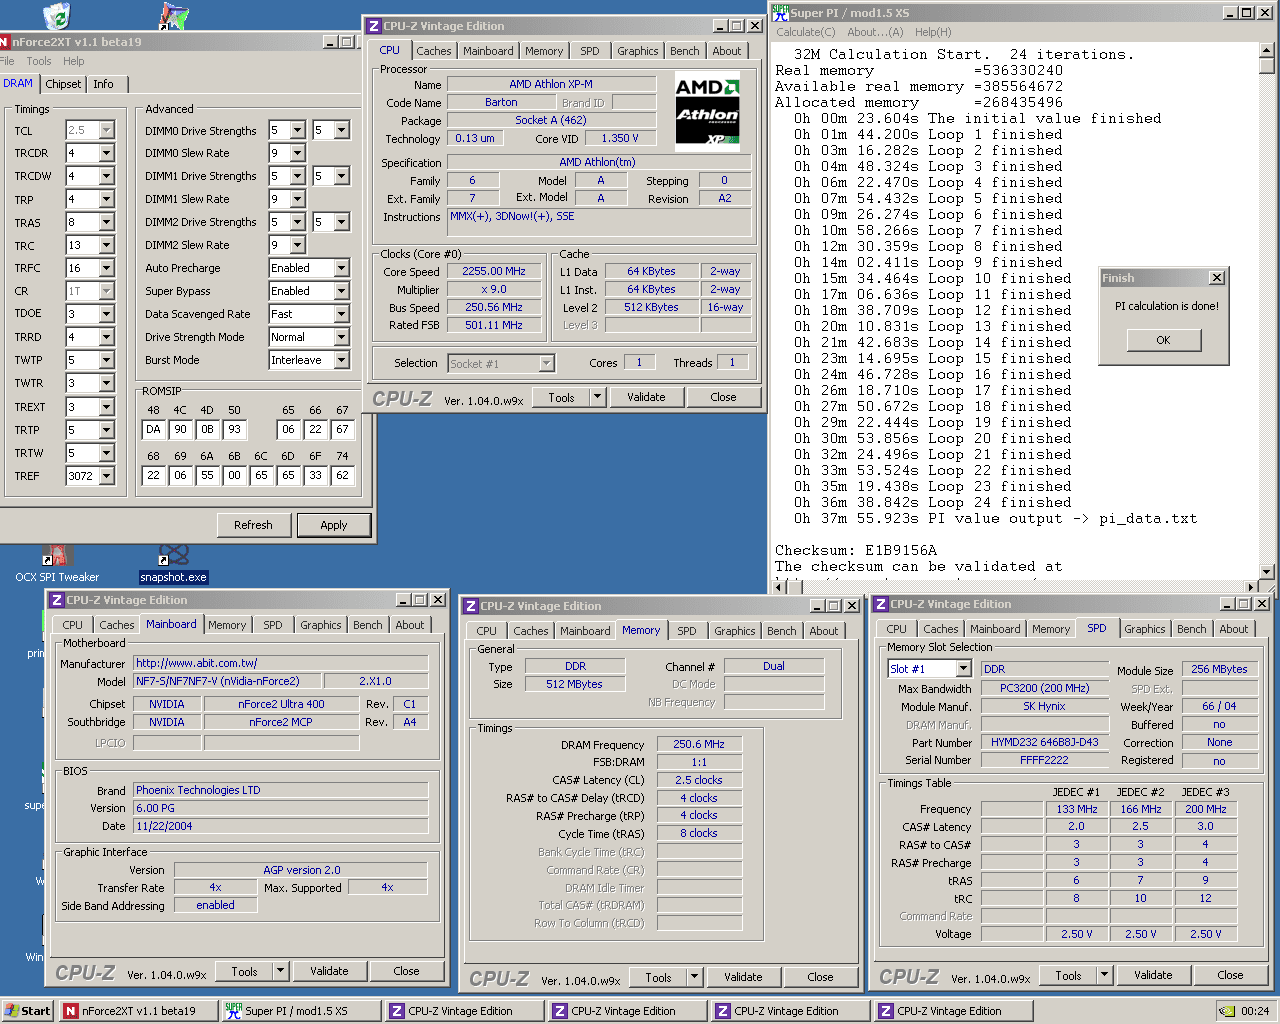Click the AMD Athlon XP logo in CPU-Z
The height and width of the screenshot is (1024, 1280).
point(707,110)
